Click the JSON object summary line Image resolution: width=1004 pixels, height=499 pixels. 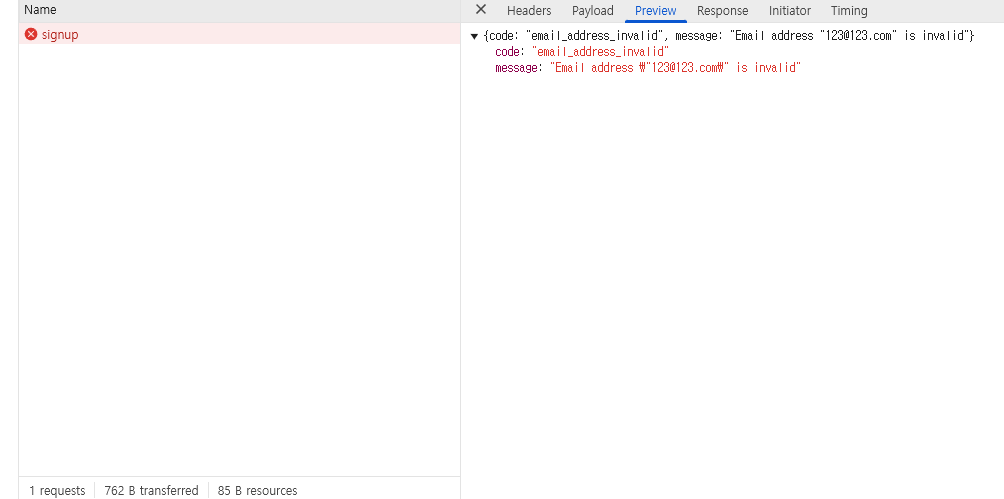click(x=729, y=36)
